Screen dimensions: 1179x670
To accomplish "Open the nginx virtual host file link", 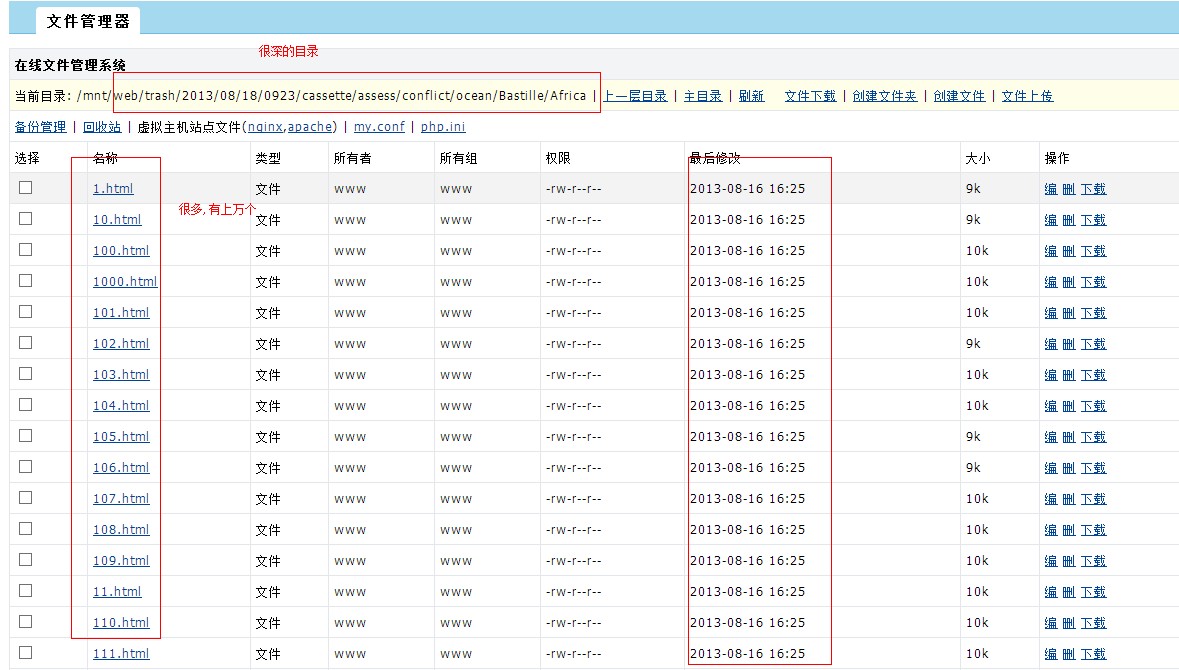I will (265, 127).
